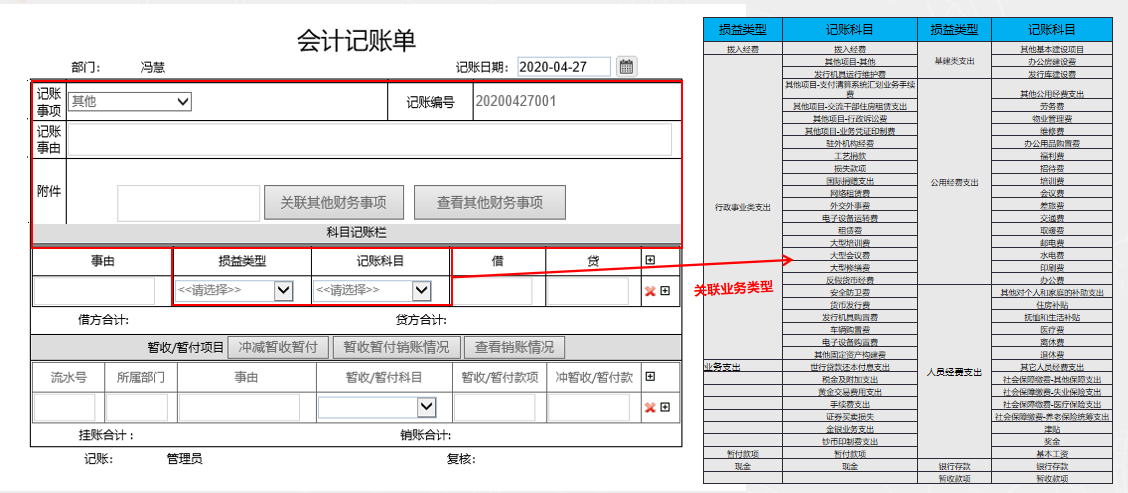Click the 人员经费支出 category cell

pos(955,372)
